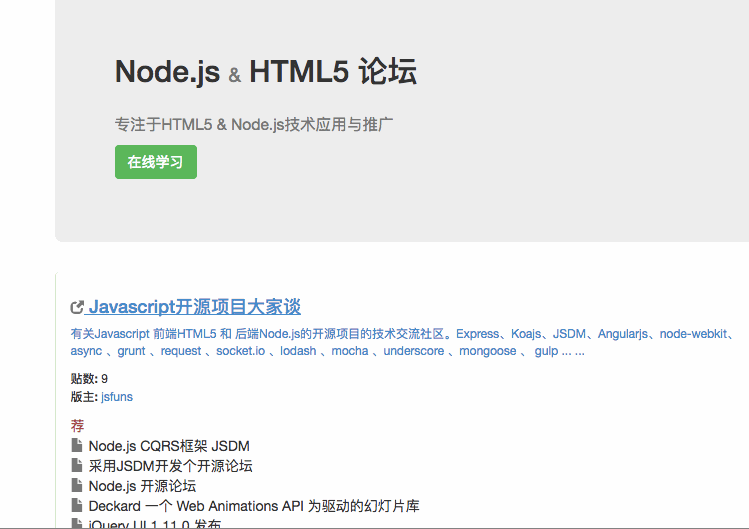749x529 pixels.
Task: Click the Node.js & HTML5 论坛 heading
Action: (266, 72)
